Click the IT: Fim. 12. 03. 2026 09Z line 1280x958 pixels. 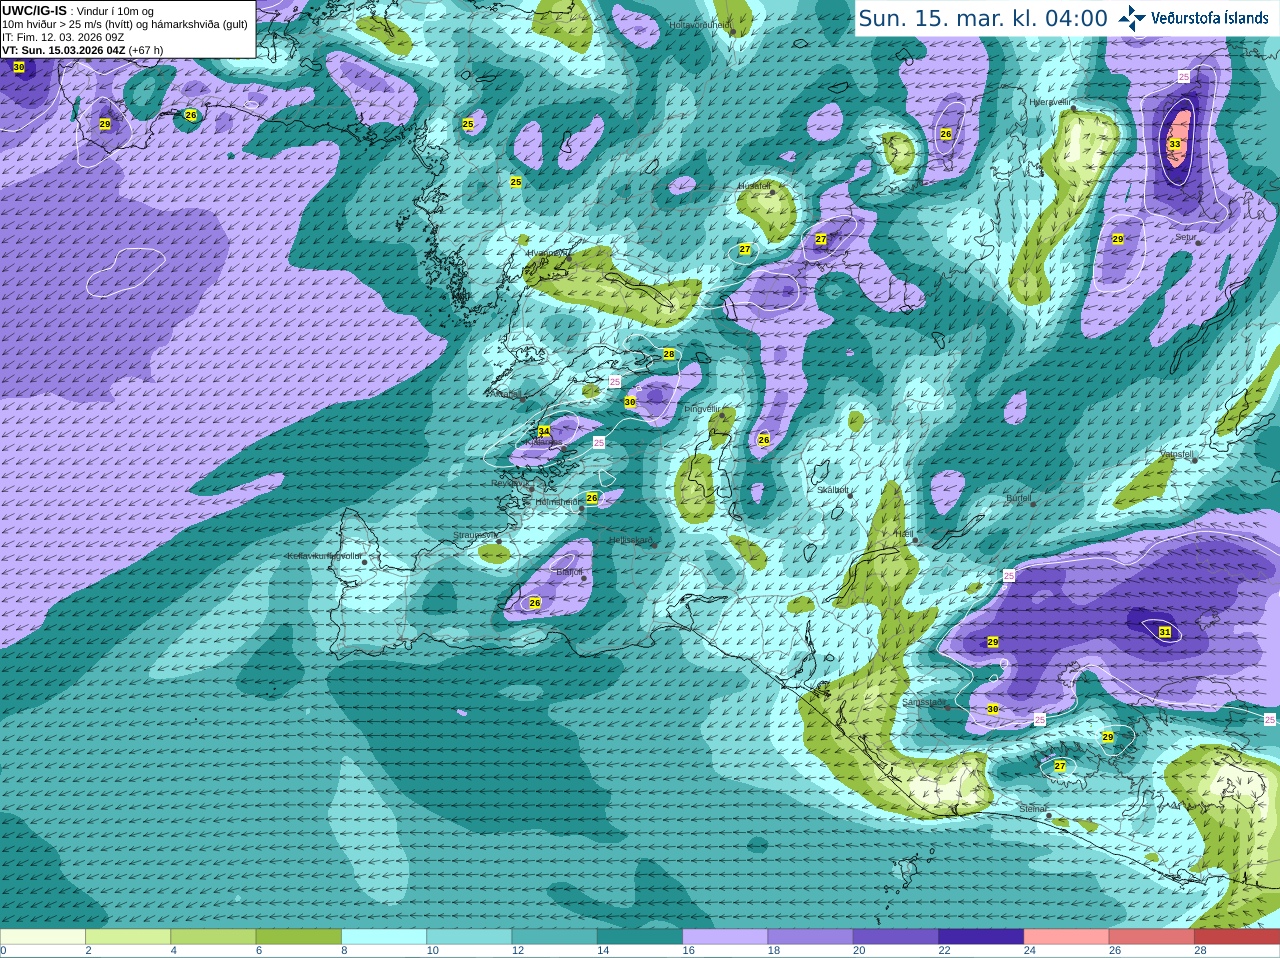point(63,37)
